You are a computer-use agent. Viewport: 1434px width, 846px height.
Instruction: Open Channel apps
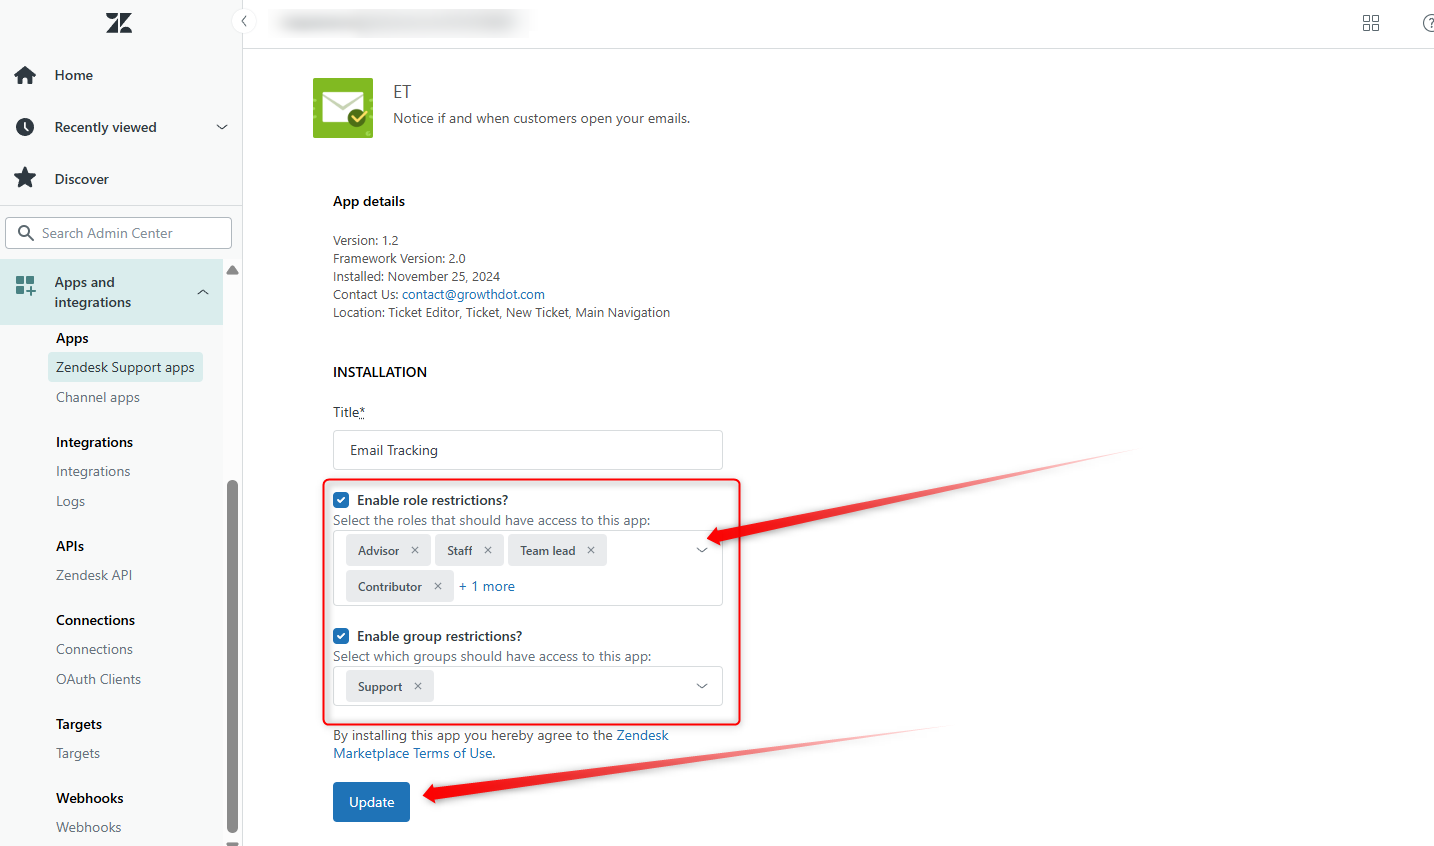(x=98, y=397)
